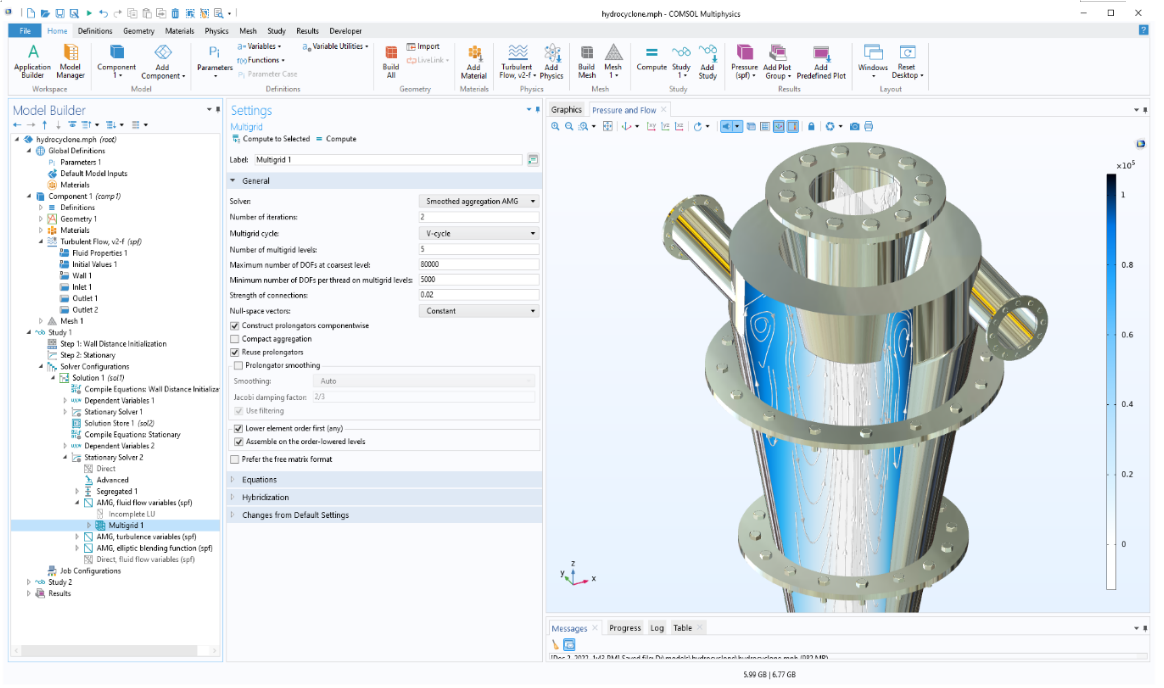Print the Graphics view

click(869, 126)
